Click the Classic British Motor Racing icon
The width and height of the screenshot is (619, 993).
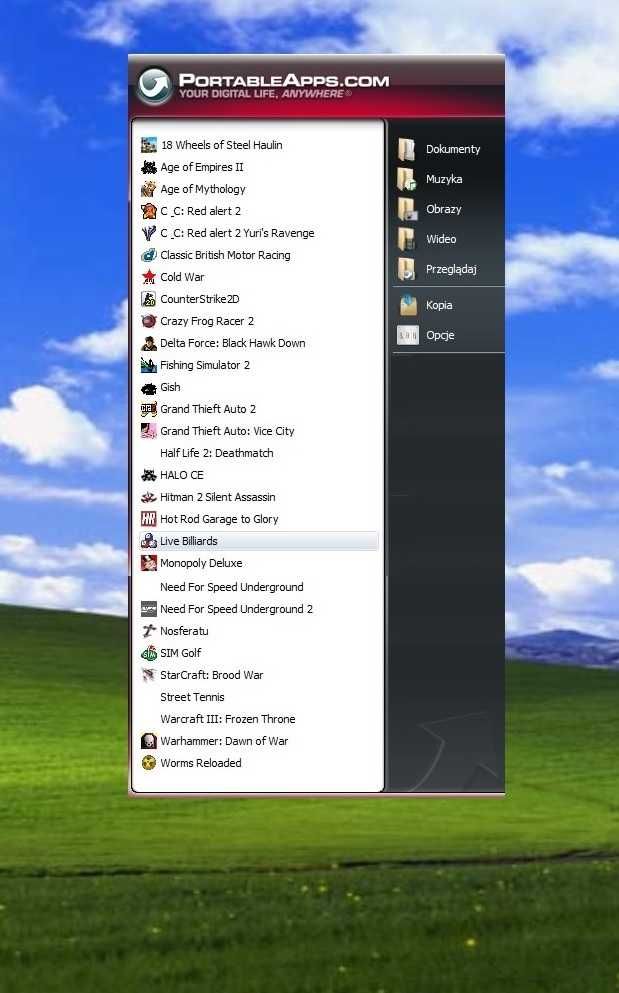pos(148,255)
